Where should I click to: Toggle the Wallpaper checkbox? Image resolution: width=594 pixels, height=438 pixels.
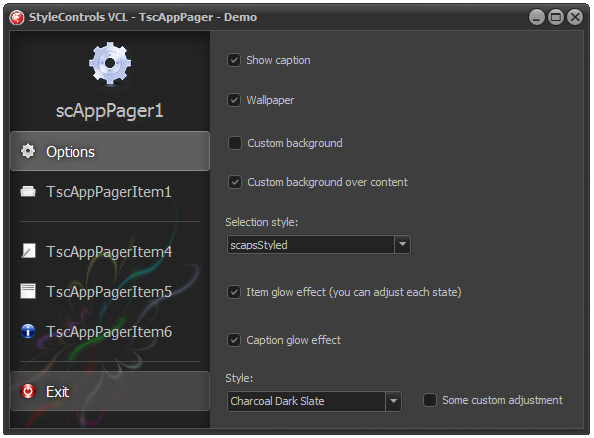click(234, 100)
